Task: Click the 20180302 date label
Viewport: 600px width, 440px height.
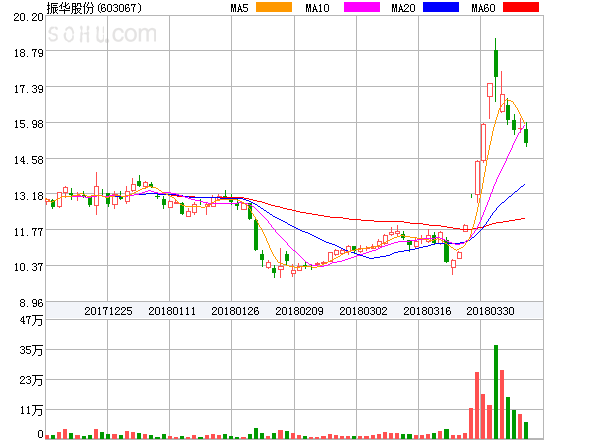Action: [x=363, y=311]
